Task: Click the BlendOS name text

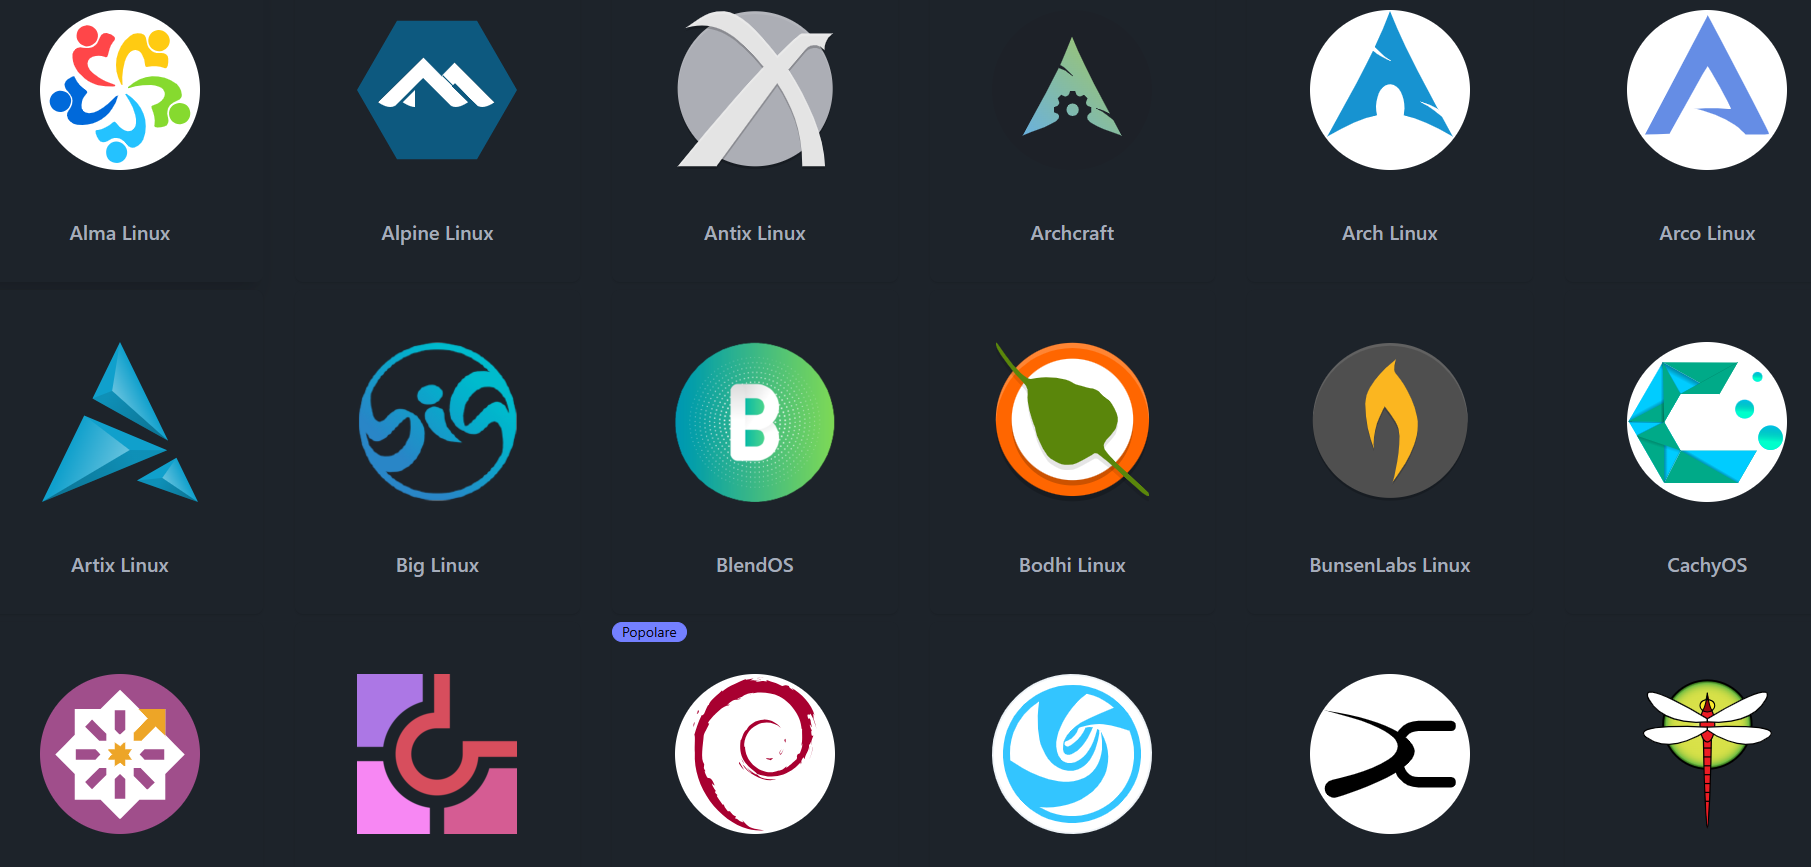Action: (x=755, y=565)
